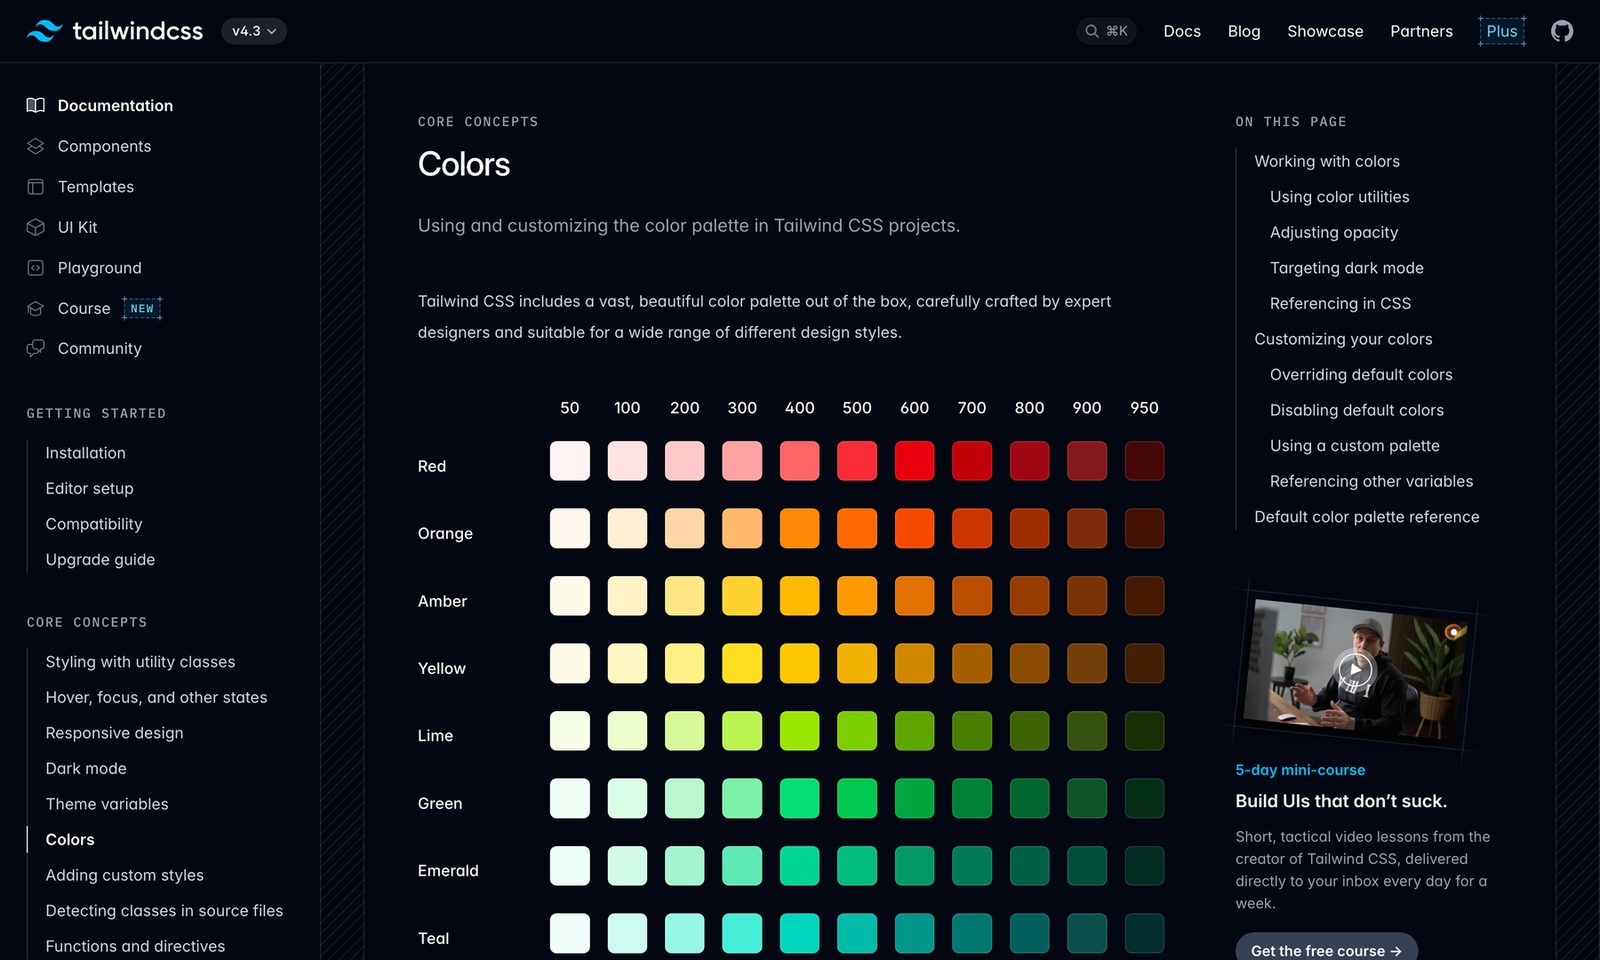Select the Amber 400 color swatch

click(x=800, y=596)
